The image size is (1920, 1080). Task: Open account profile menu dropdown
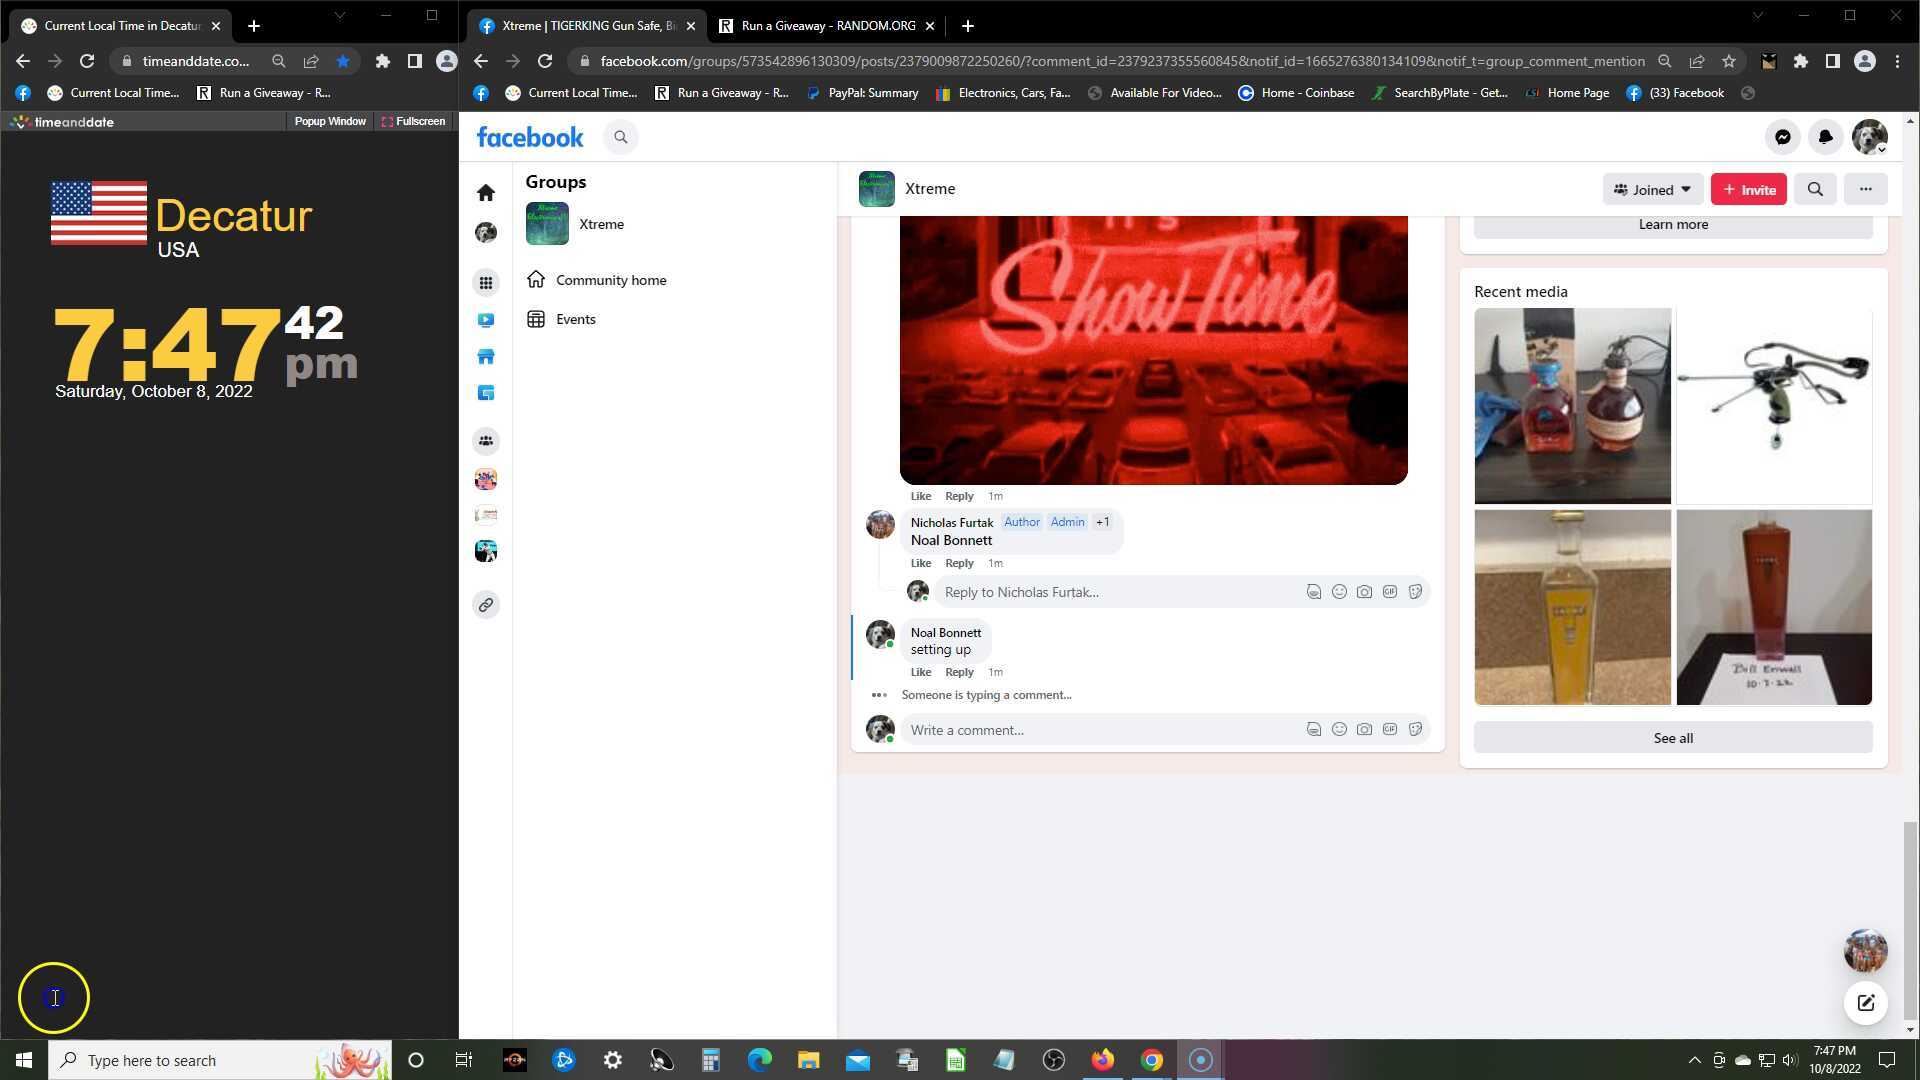coord(1869,137)
